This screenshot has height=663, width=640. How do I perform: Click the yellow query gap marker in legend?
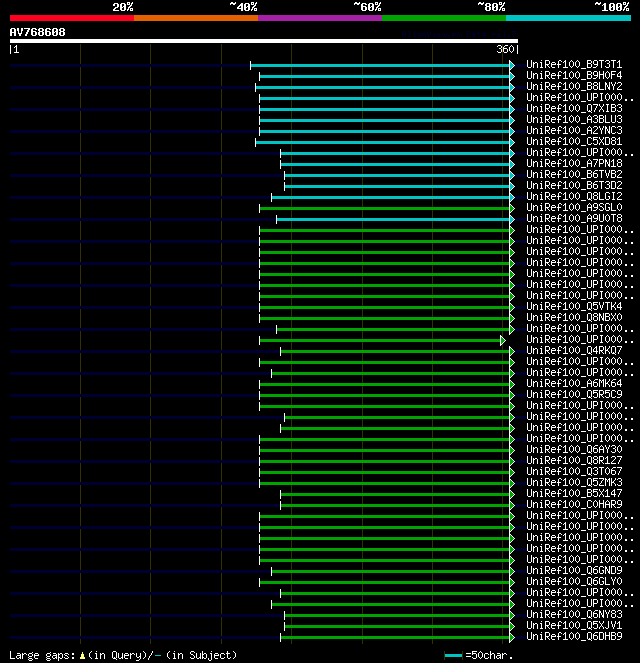(x=82, y=656)
